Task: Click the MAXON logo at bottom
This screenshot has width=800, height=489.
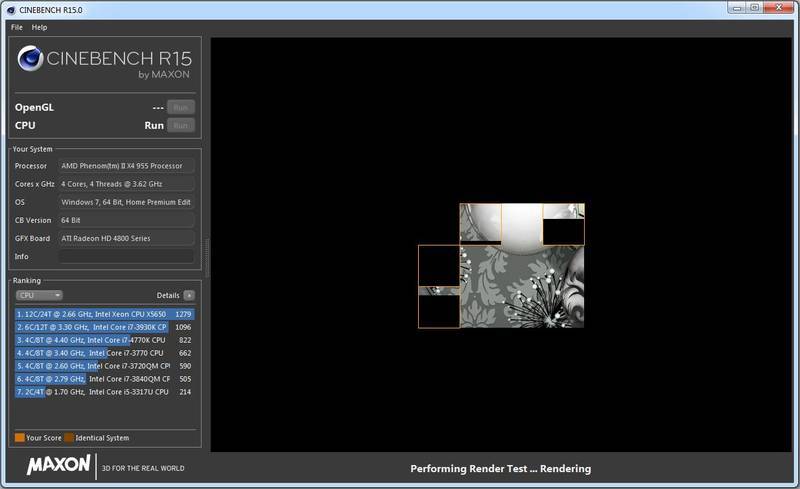Action: click(59, 464)
